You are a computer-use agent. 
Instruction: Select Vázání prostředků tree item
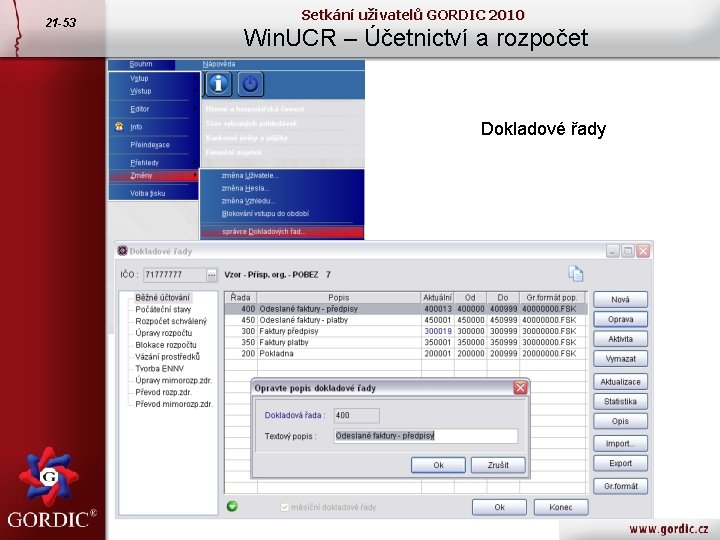click(x=167, y=357)
